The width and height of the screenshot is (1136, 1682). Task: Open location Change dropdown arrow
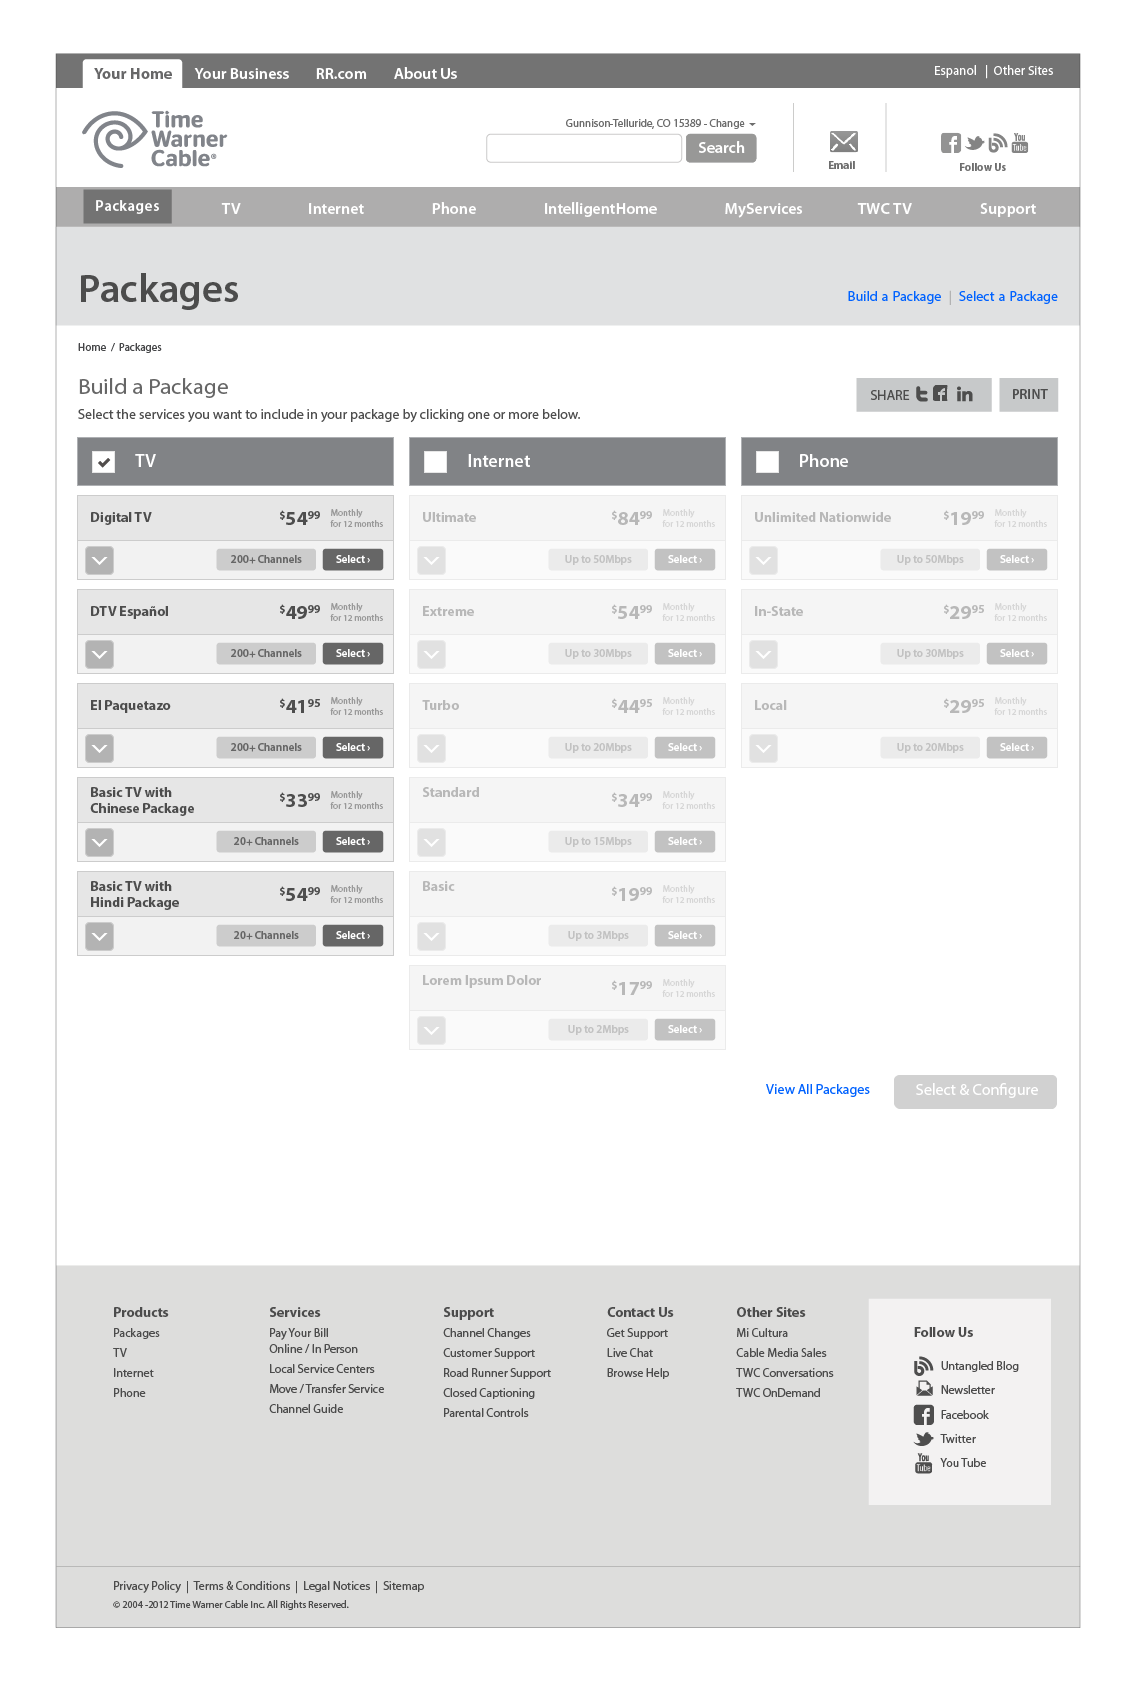752,125
